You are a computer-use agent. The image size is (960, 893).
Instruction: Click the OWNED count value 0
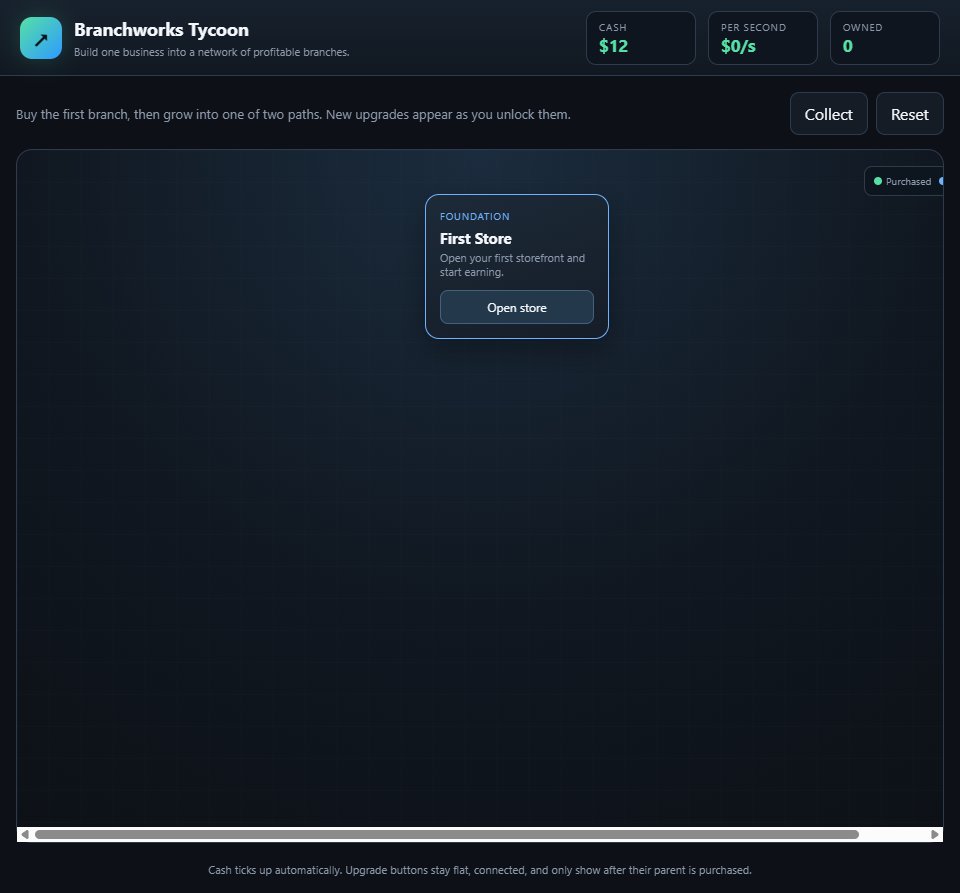847,47
